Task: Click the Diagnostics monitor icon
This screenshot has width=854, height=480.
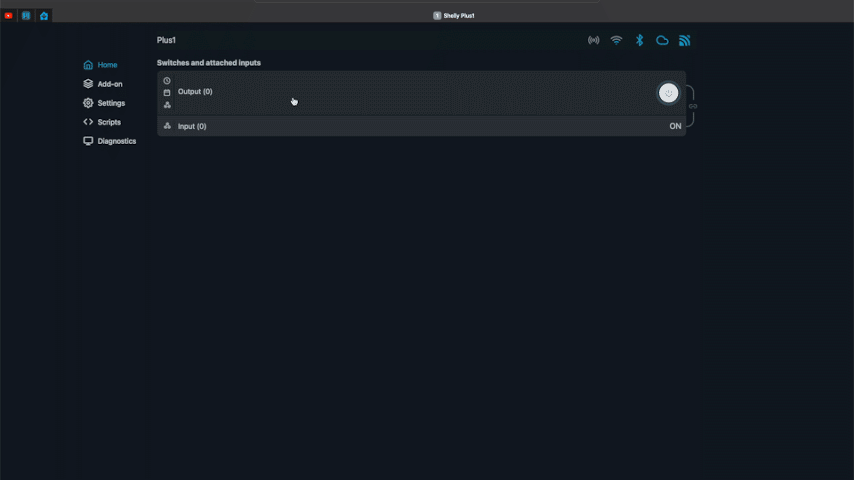Action: point(88,141)
